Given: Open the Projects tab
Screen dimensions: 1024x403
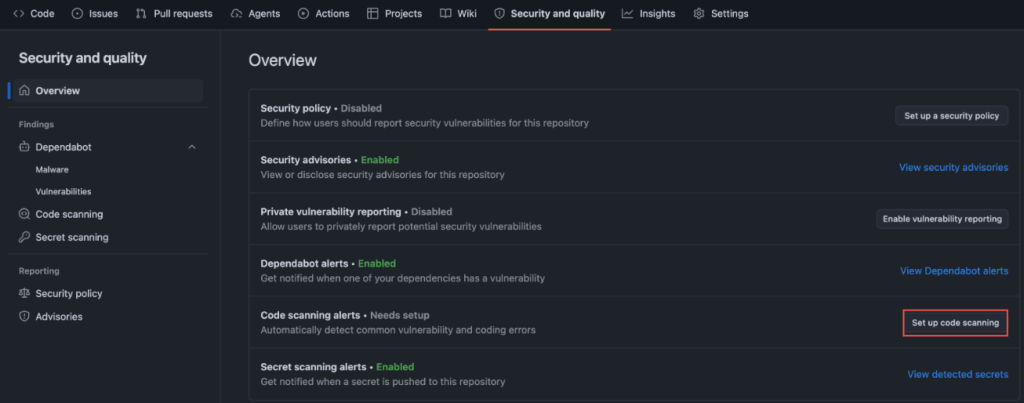Looking at the screenshot, I should pos(394,13).
